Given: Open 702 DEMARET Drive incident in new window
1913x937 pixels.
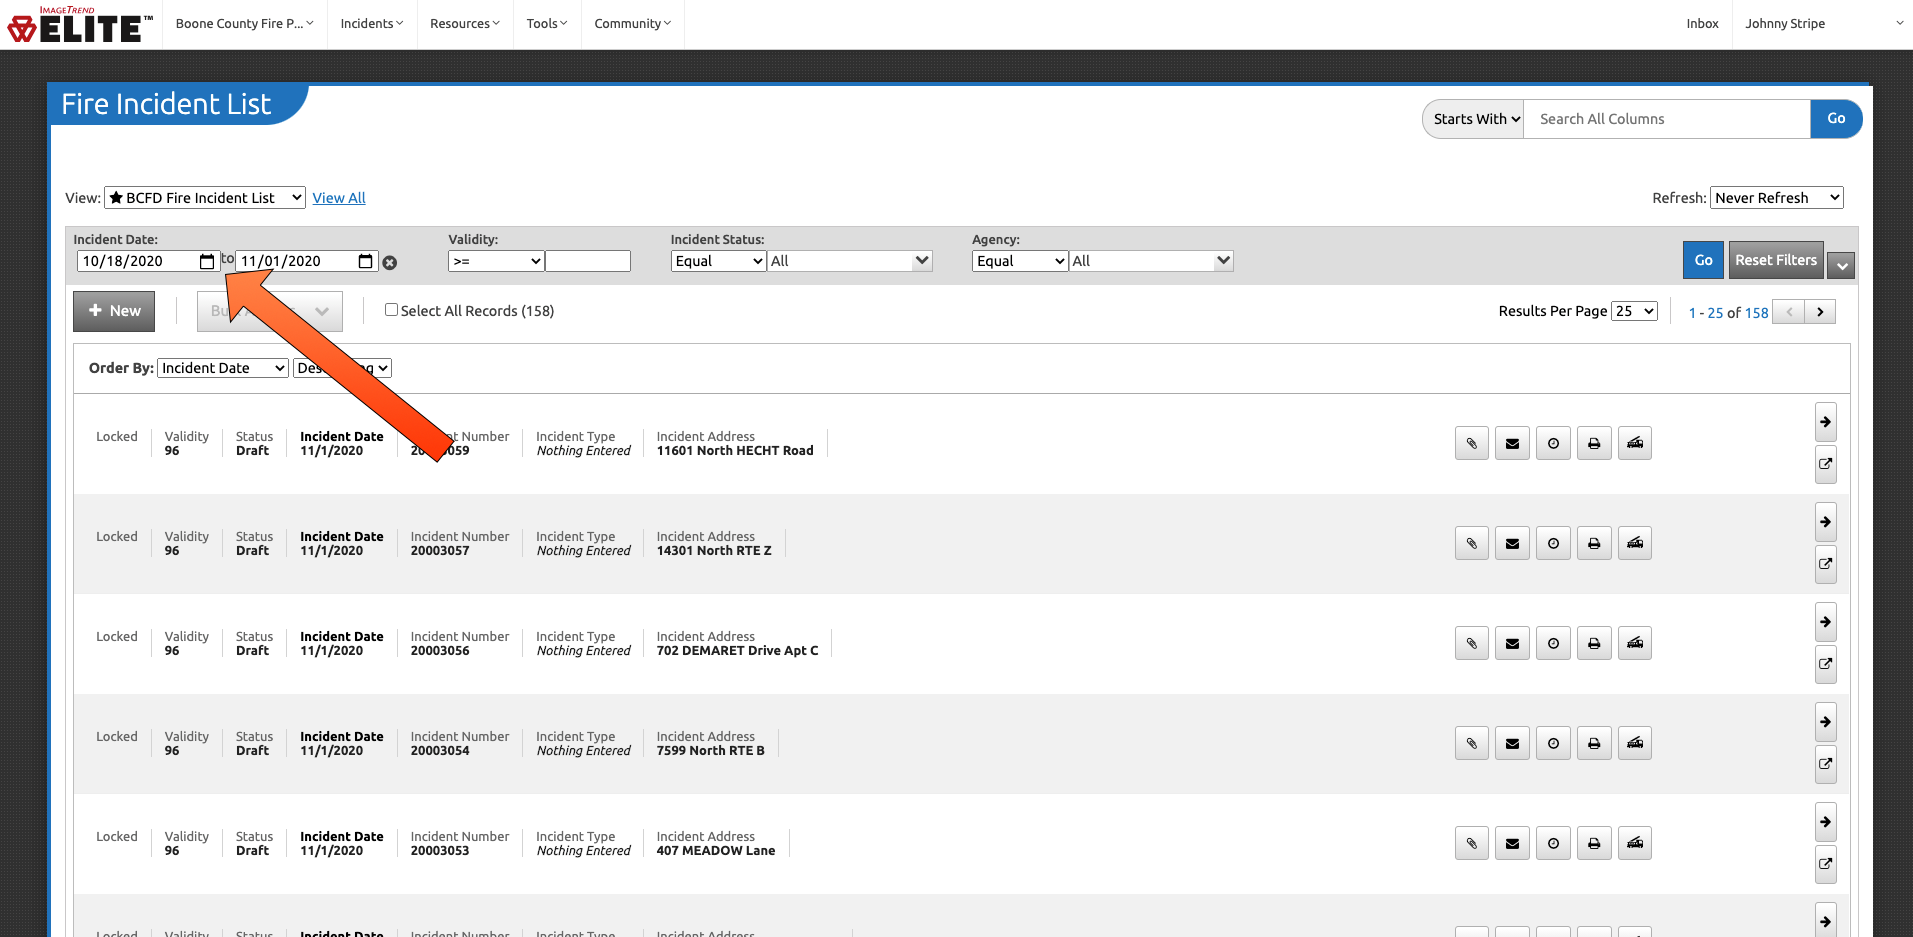Looking at the screenshot, I should tap(1825, 664).
